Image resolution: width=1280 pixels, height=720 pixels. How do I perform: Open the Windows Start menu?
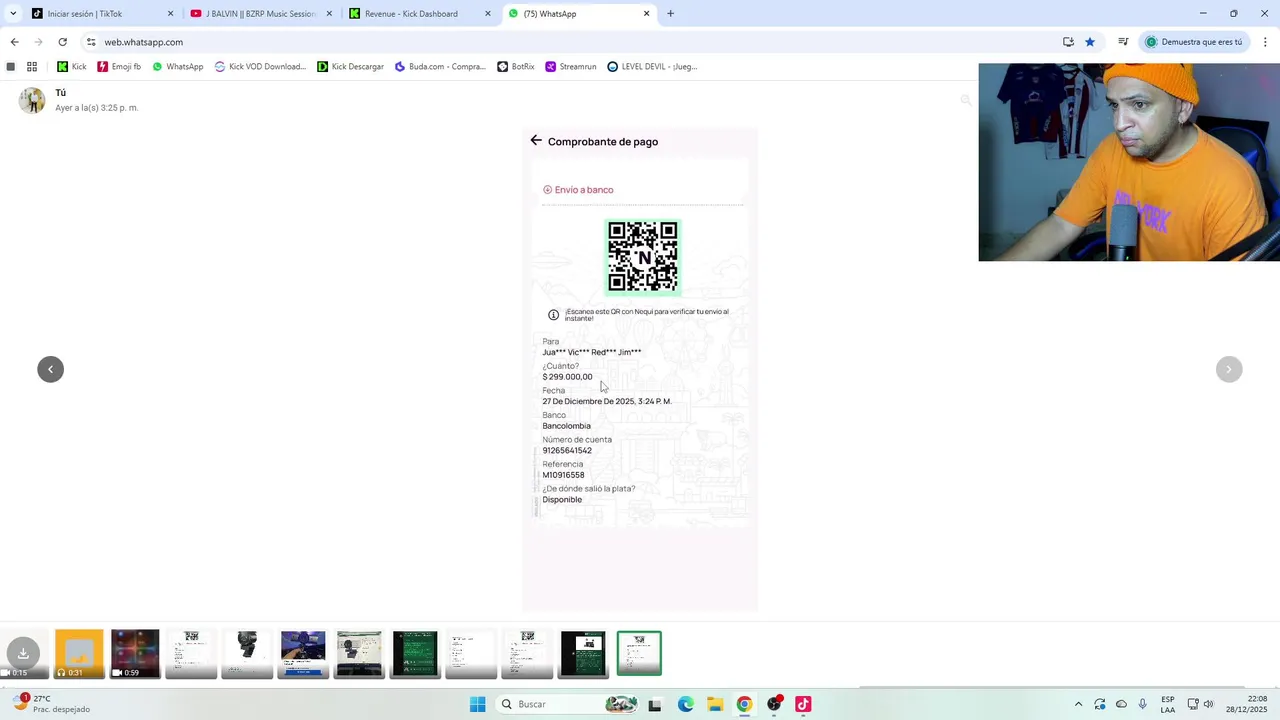coord(478,704)
